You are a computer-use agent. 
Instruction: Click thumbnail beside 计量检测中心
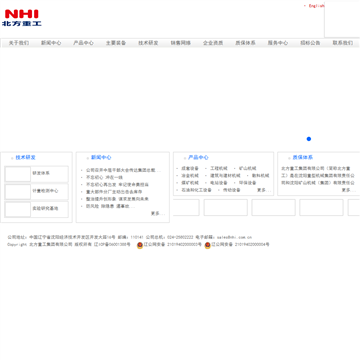point(18,192)
